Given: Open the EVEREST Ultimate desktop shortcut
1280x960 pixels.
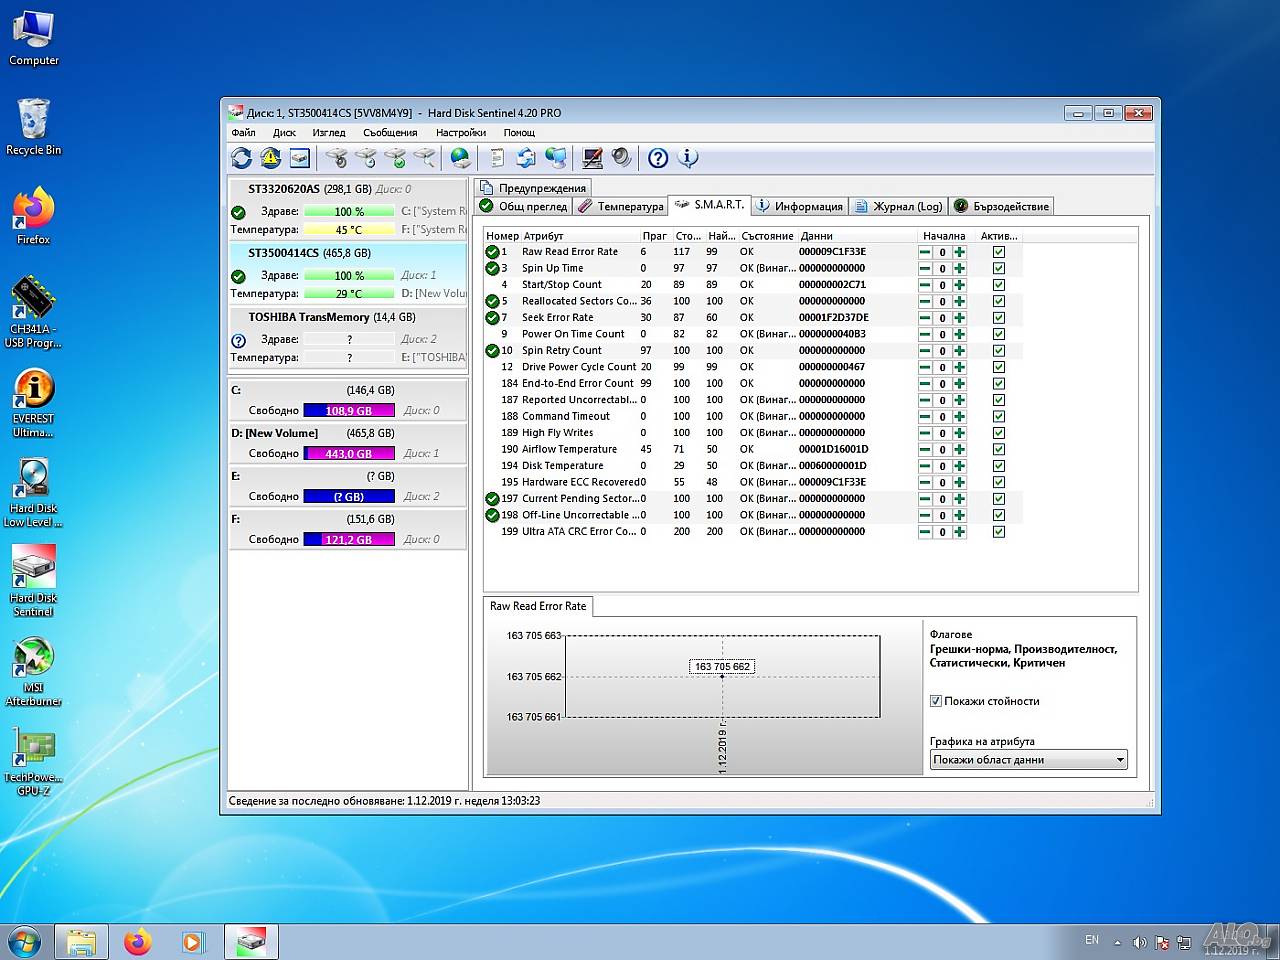Looking at the screenshot, I should tap(34, 403).
